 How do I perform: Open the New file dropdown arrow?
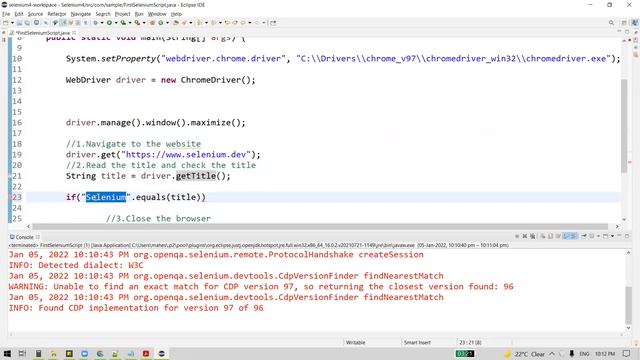click(12, 23)
